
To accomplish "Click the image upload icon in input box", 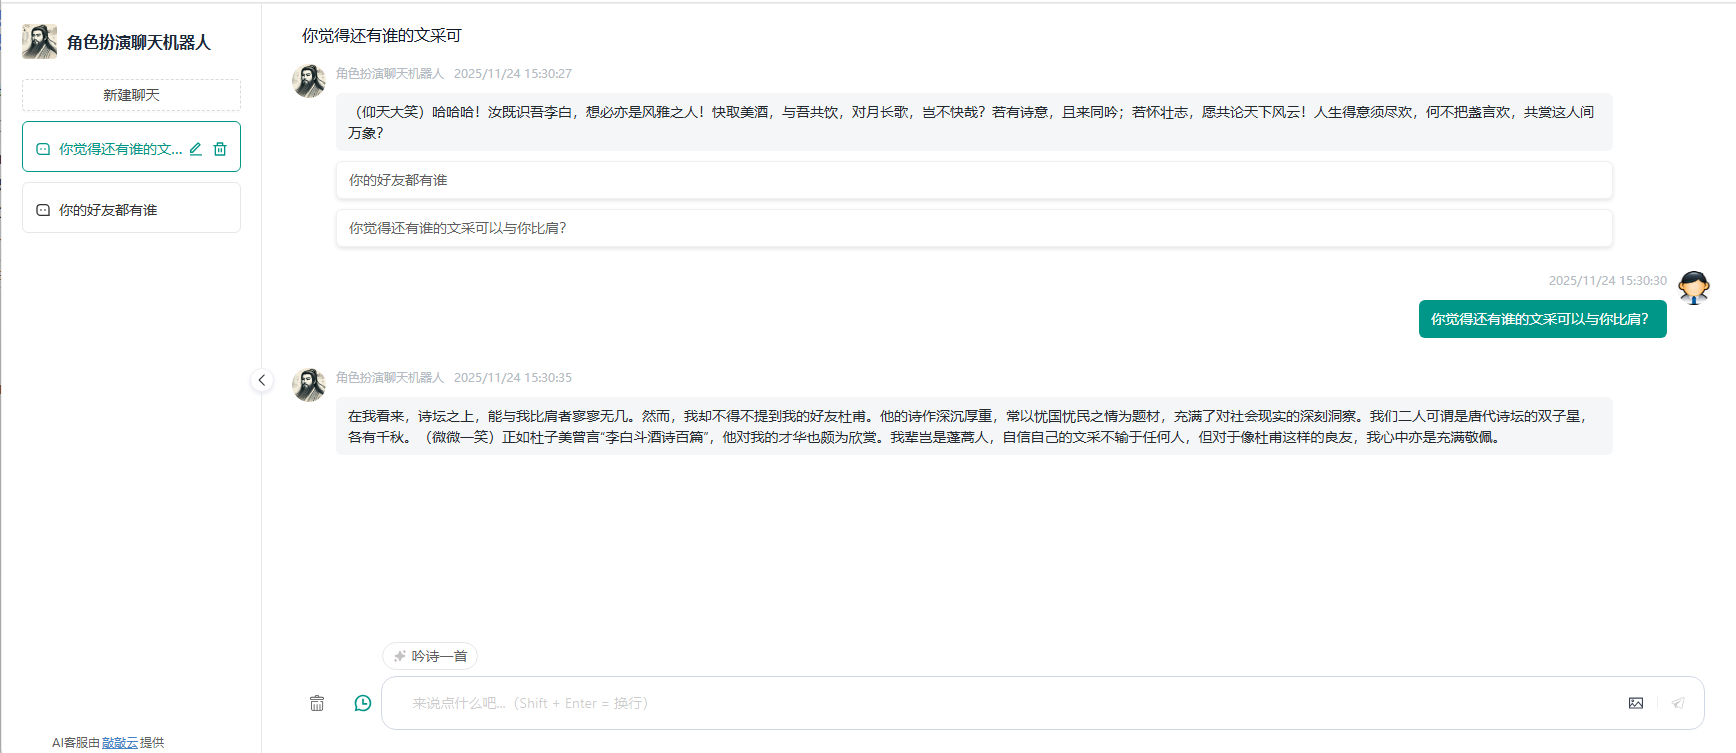I will coord(1636,703).
